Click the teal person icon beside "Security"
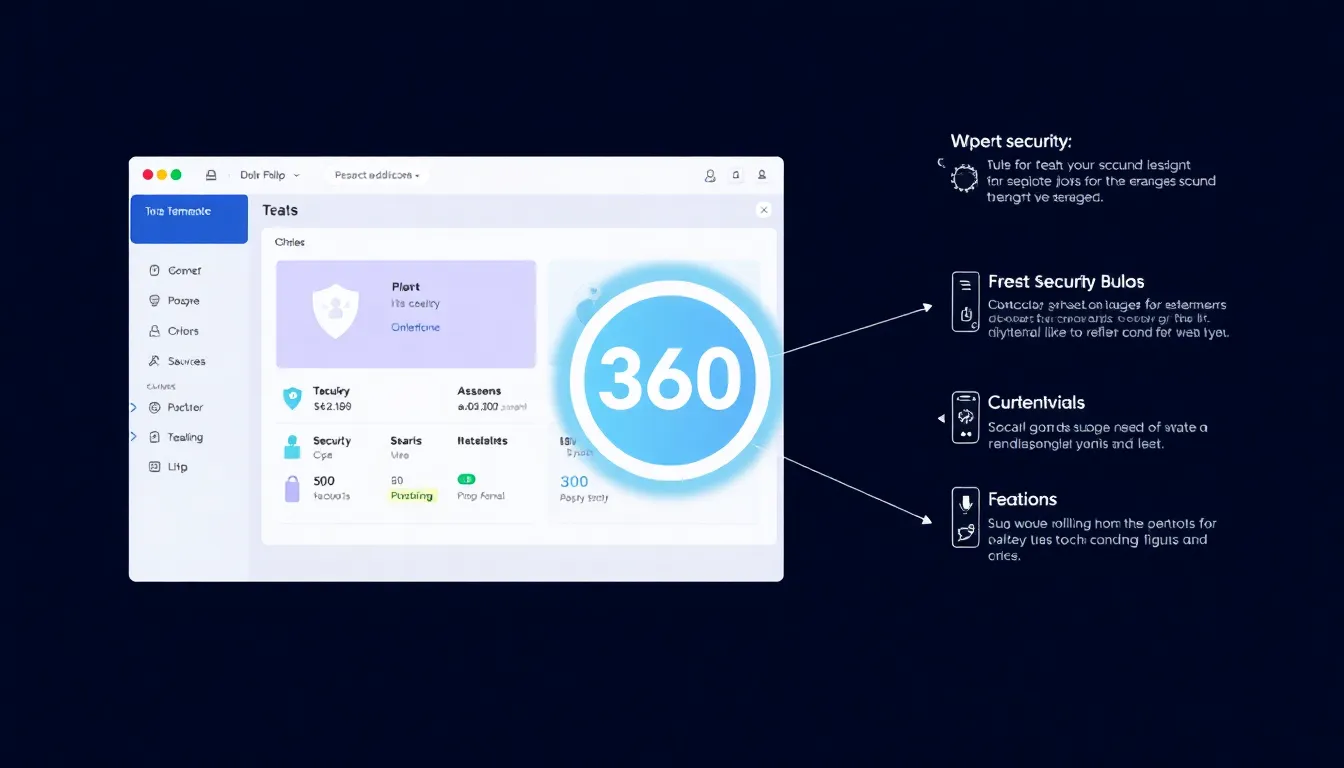The image size is (1344, 768). pyautogui.click(x=292, y=446)
